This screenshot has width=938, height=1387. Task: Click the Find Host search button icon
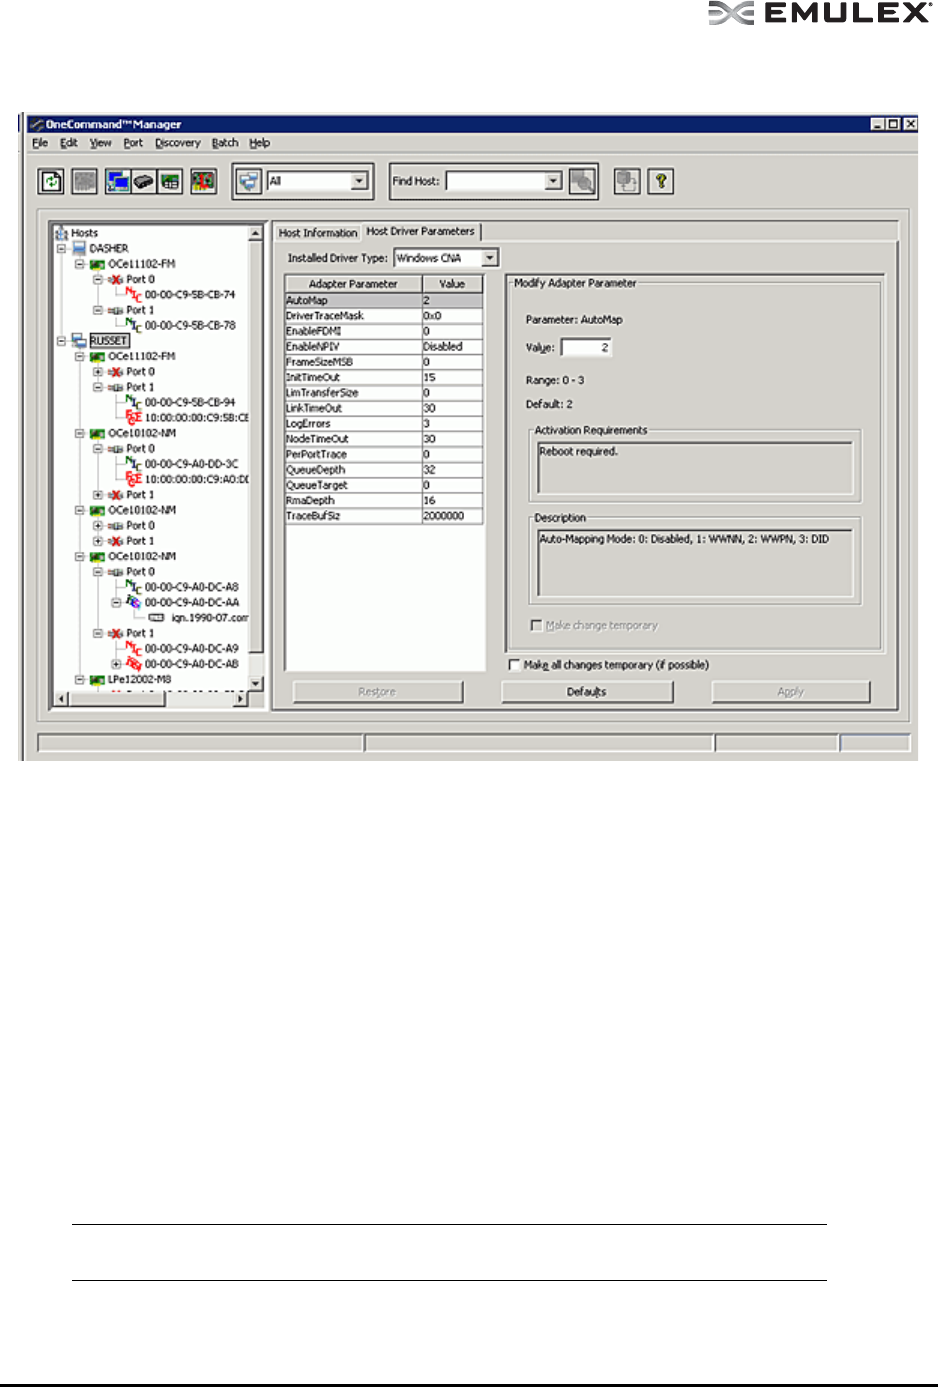point(582,181)
